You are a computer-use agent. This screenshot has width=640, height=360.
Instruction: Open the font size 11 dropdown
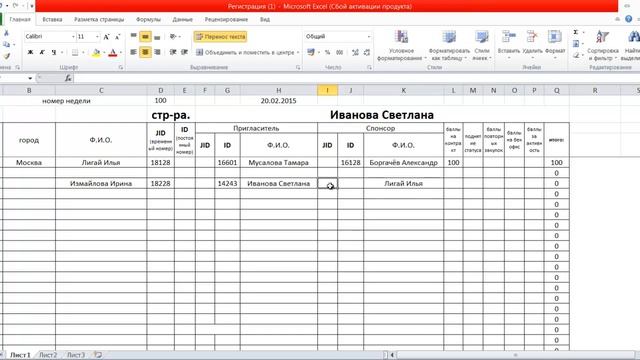tap(97, 37)
